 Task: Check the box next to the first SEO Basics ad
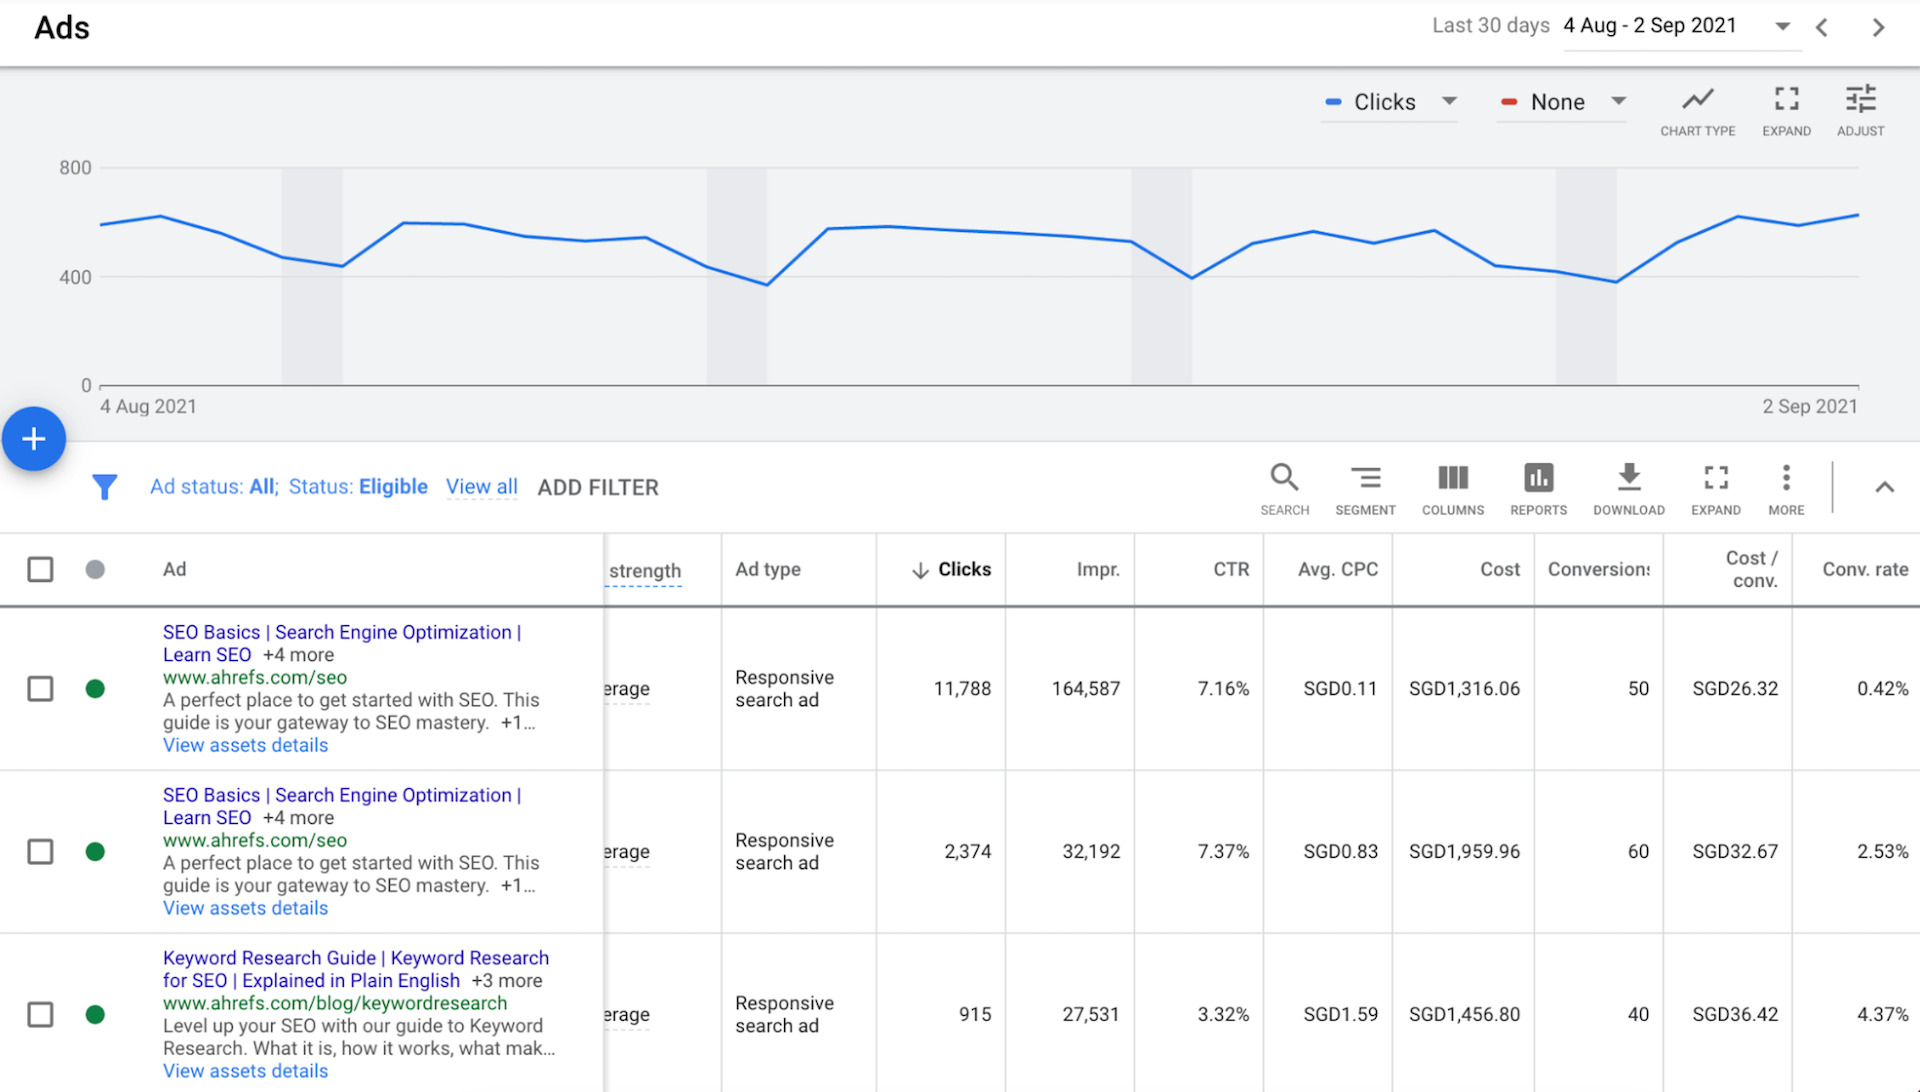coord(40,689)
